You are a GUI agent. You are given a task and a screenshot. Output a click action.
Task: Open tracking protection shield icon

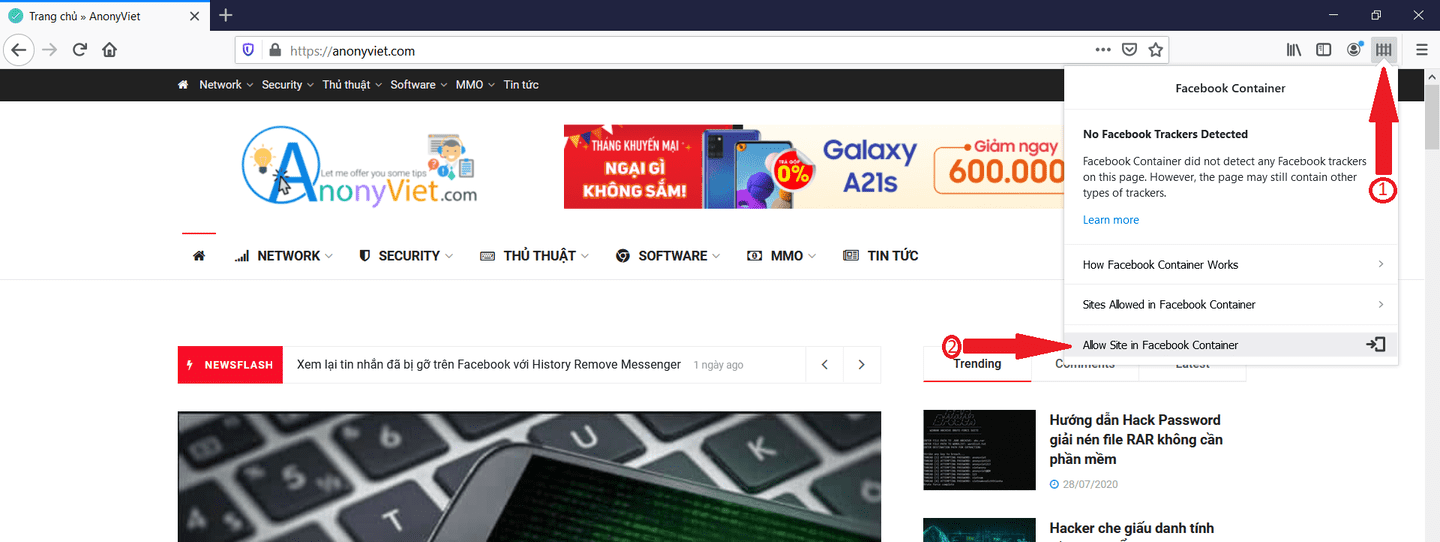pos(249,50)
